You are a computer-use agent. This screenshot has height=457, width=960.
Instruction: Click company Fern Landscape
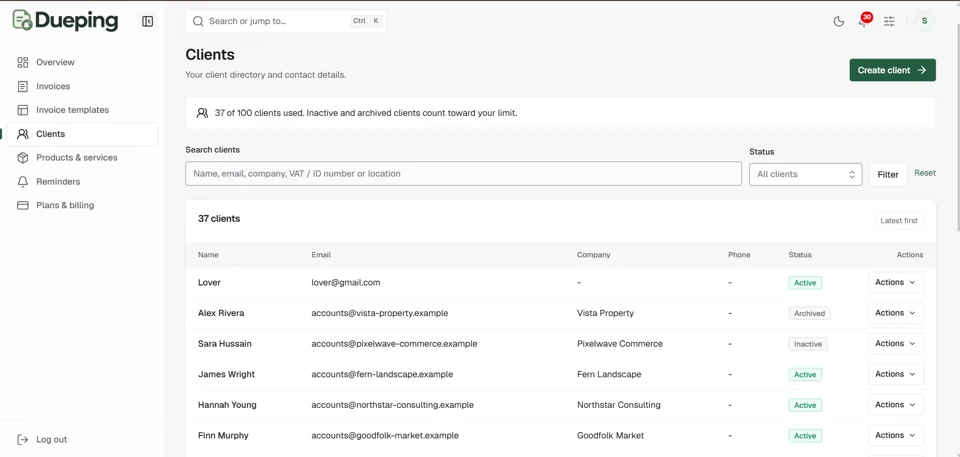tap(609, 374)
